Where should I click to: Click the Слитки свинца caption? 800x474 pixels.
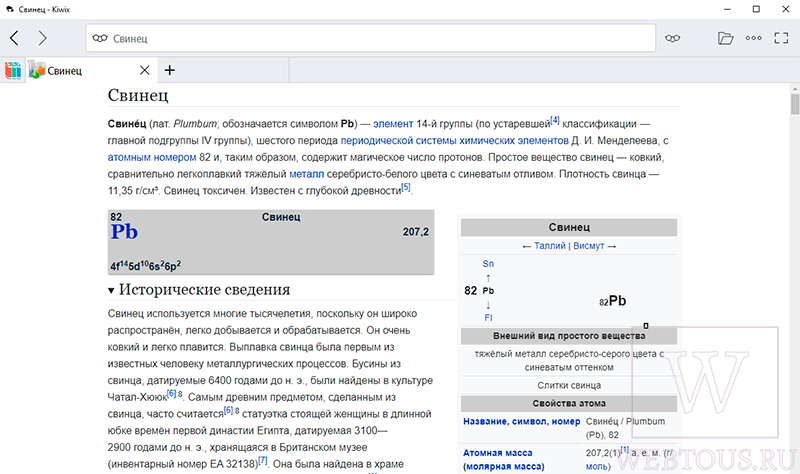pyautogui.click(x=569, y=386)
